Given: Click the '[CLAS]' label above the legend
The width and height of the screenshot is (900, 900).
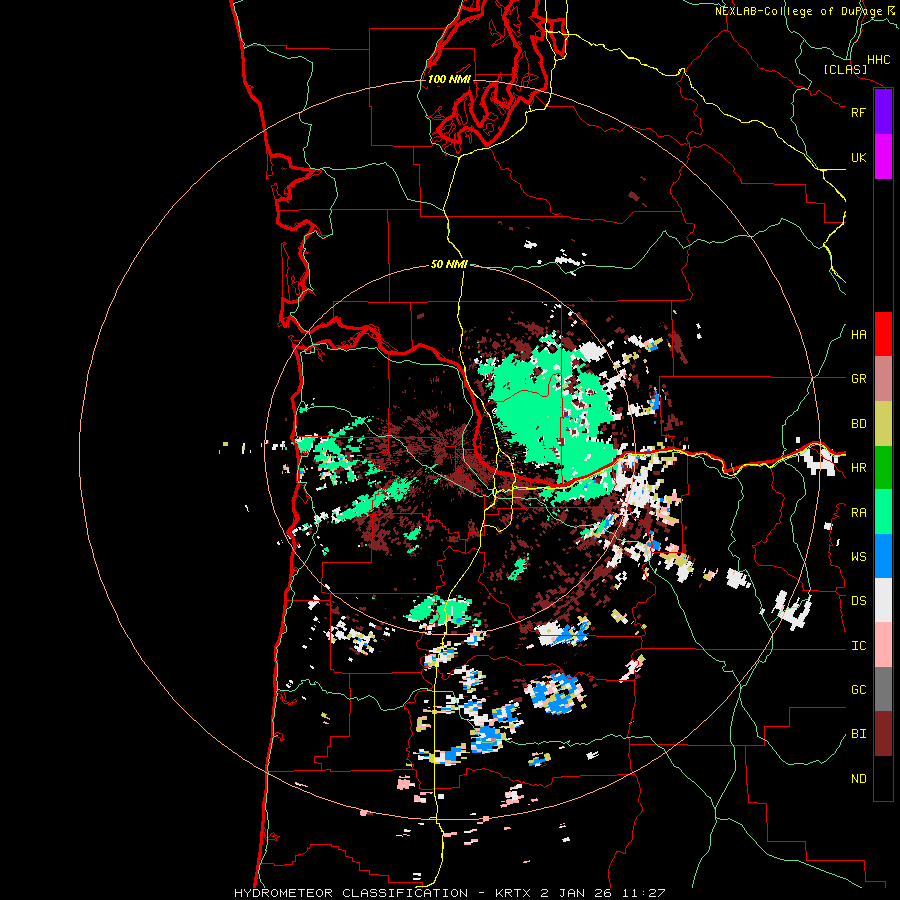Looking at the screenshot, I should coord(845,69).
